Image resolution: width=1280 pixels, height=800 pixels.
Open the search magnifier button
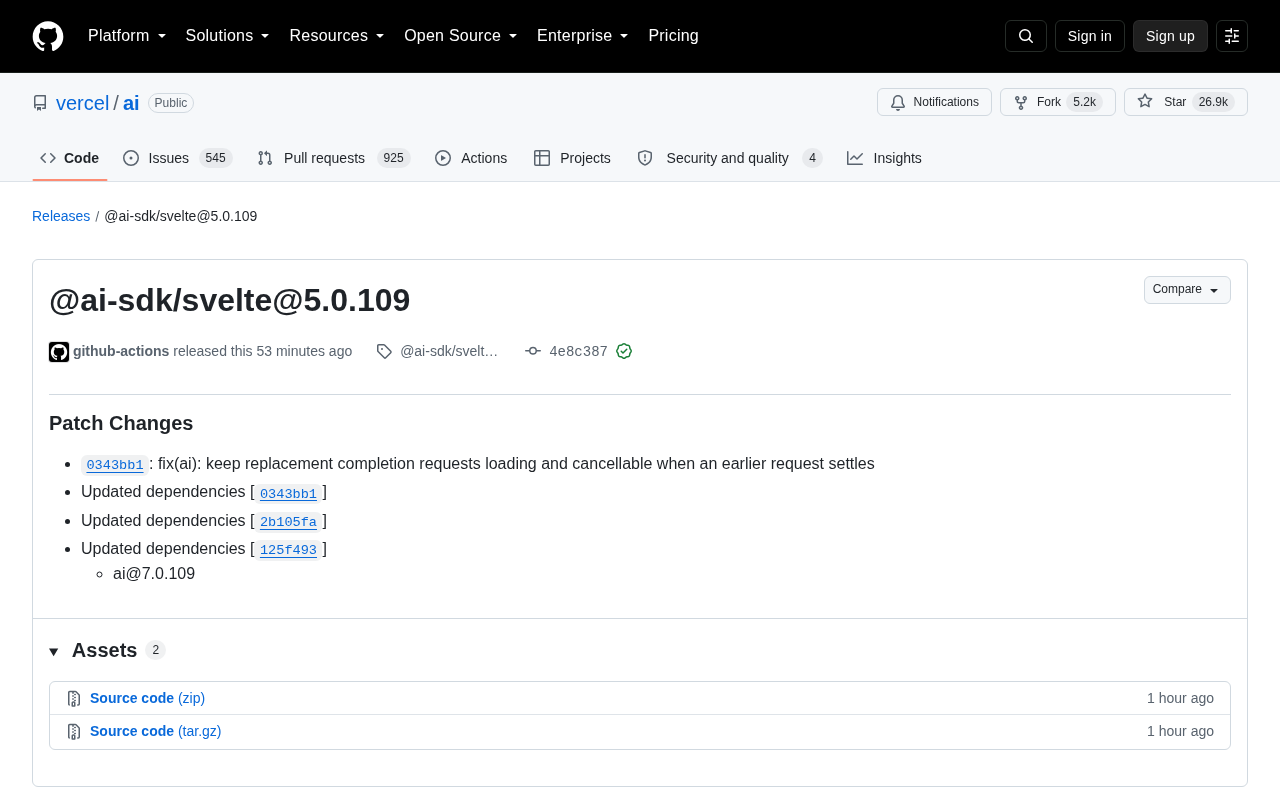point(1026,36)
